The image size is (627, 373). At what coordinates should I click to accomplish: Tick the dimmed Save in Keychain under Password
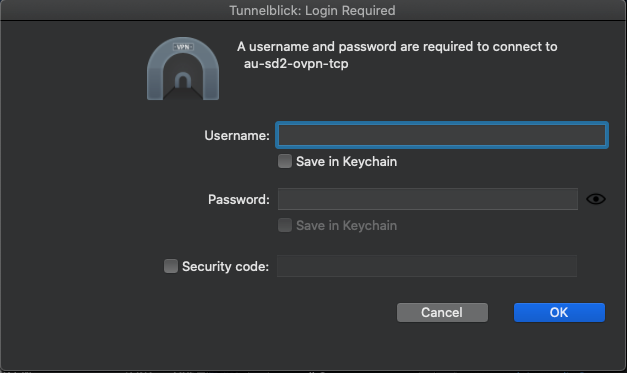point(285,225)
